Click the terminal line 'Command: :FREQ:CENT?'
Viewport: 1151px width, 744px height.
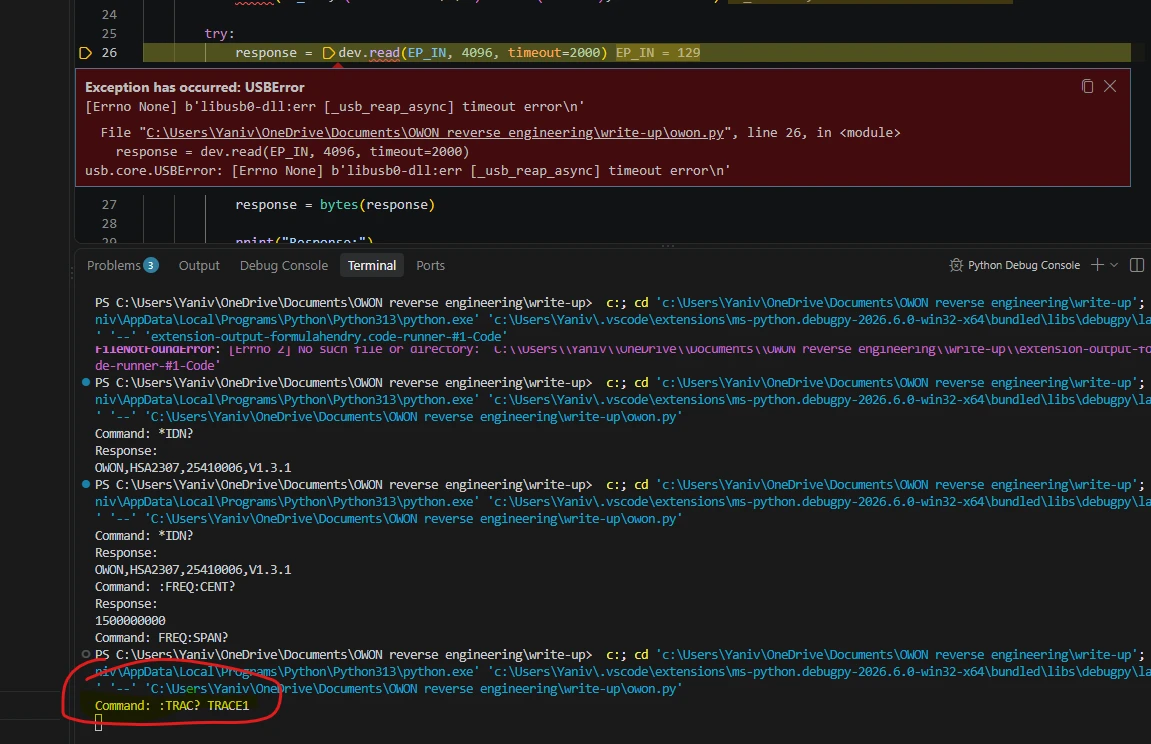(165, 587)
